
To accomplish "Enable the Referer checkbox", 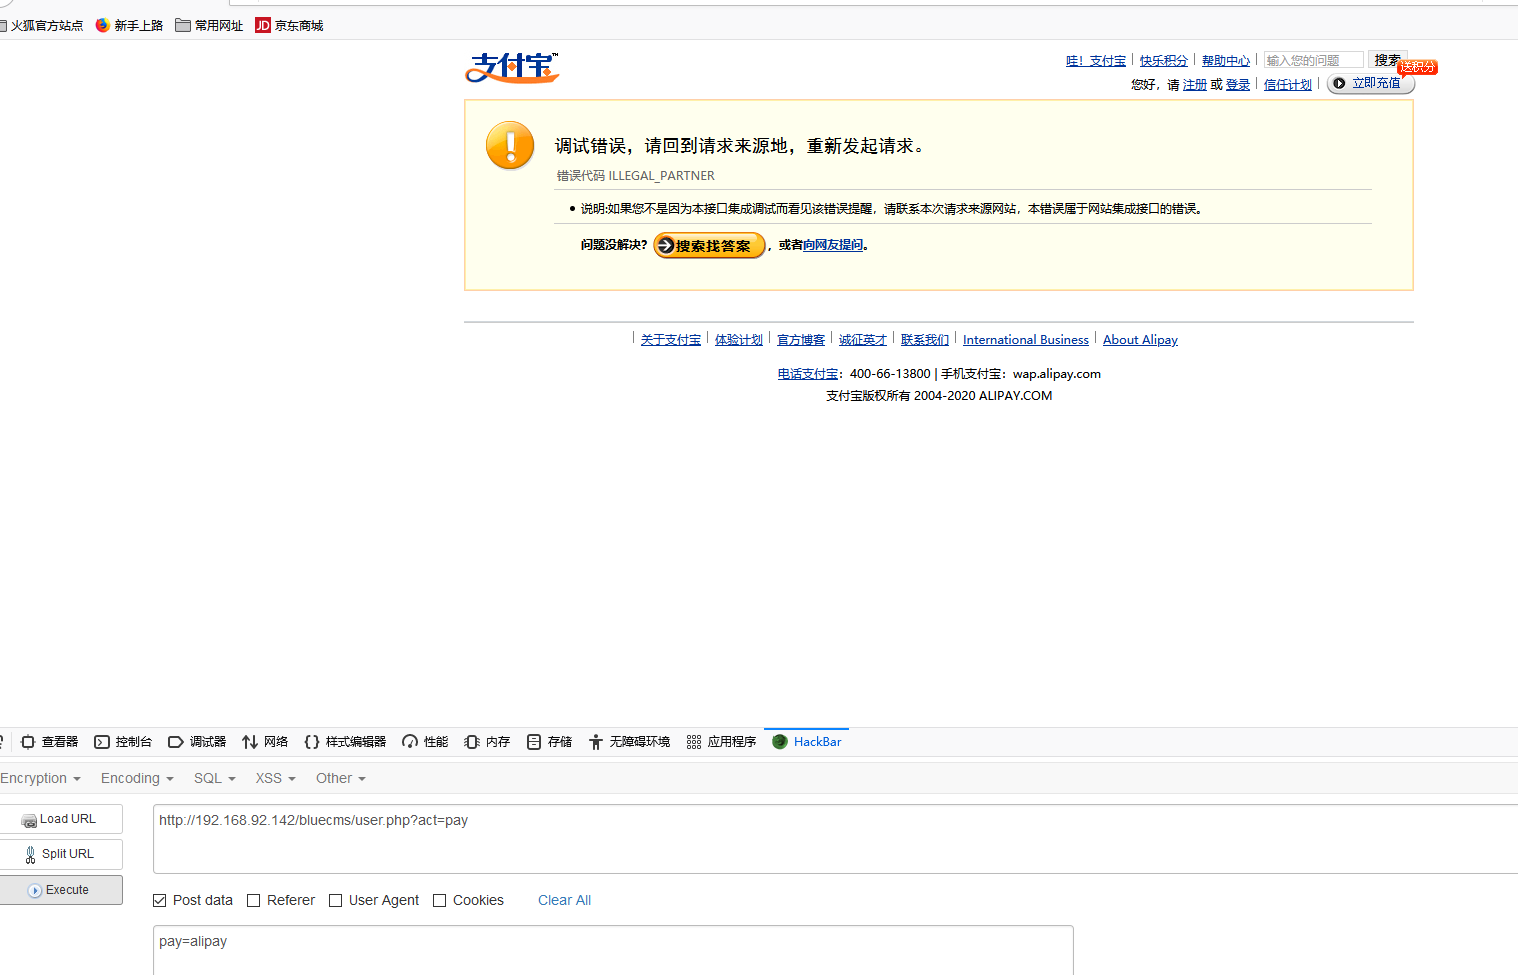I will point(254,901).
